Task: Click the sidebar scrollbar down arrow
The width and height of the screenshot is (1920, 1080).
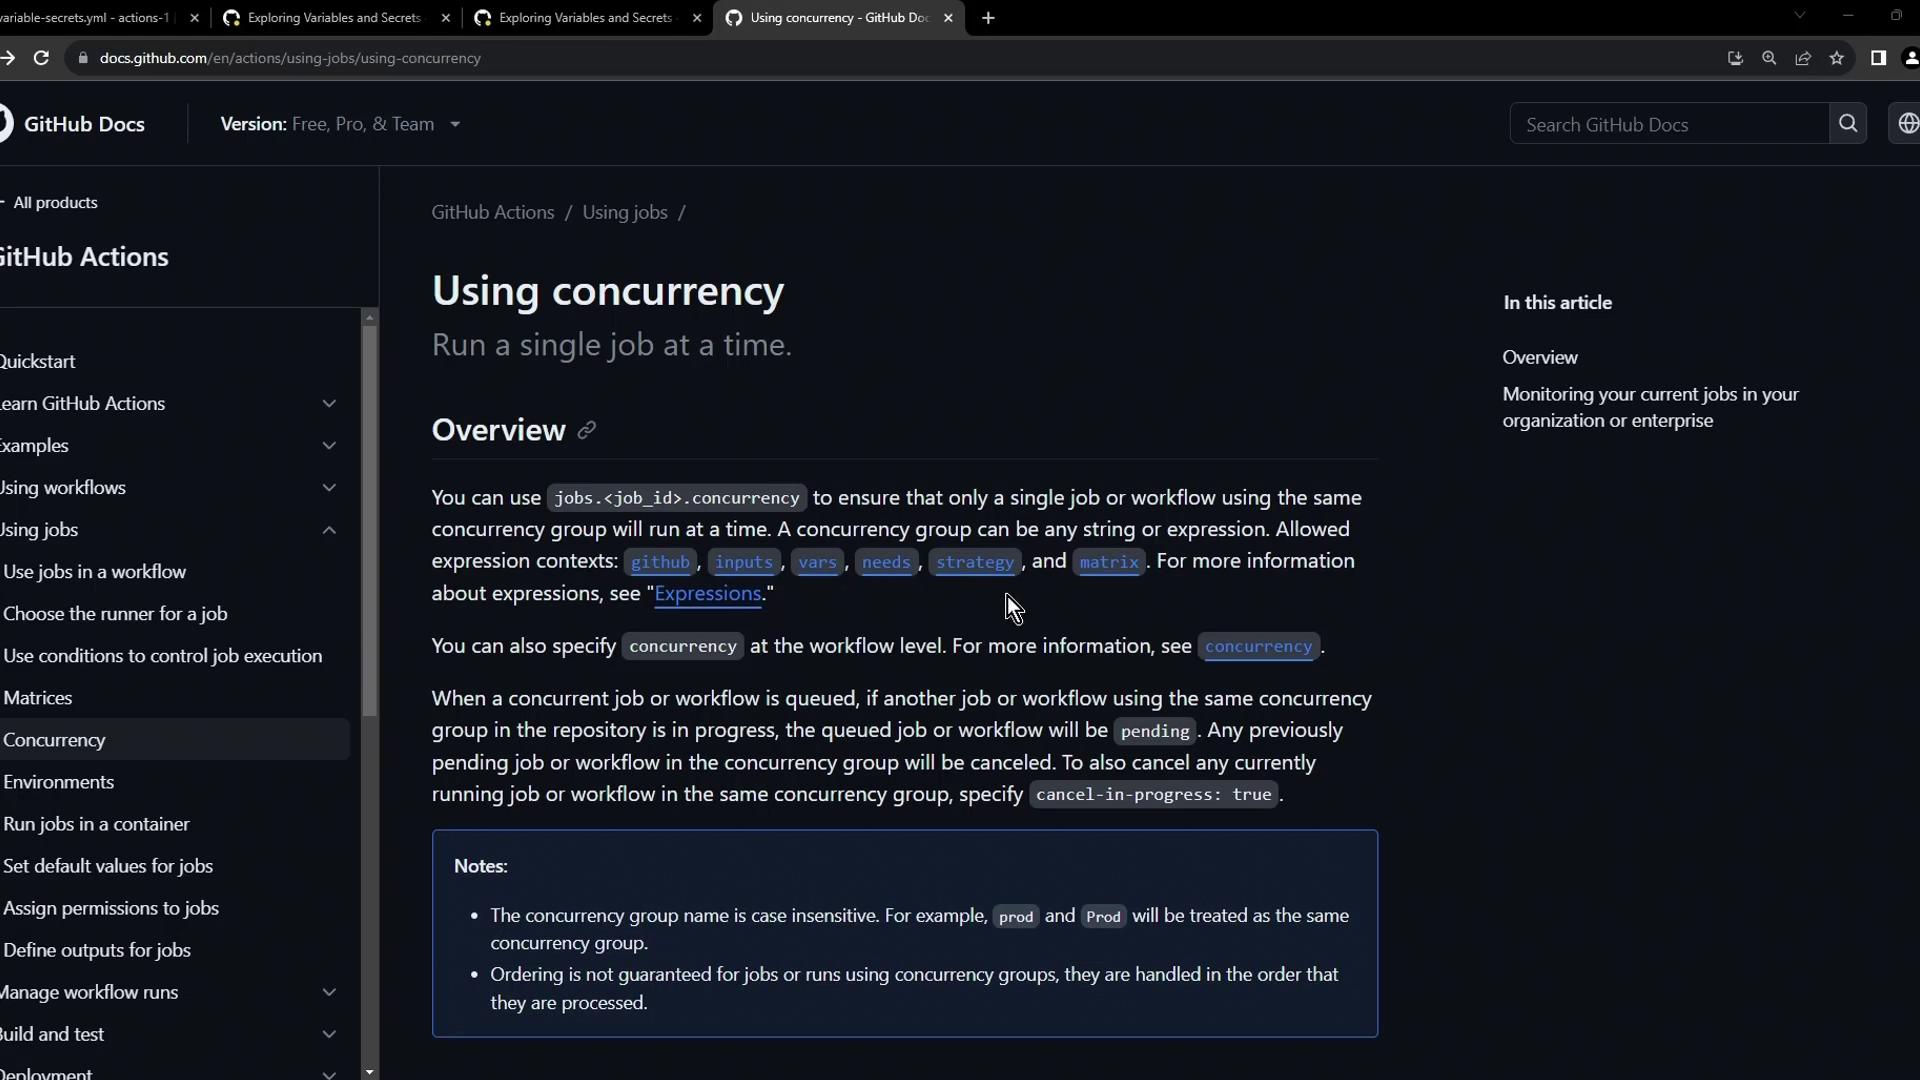Action: coord(370,1072)
